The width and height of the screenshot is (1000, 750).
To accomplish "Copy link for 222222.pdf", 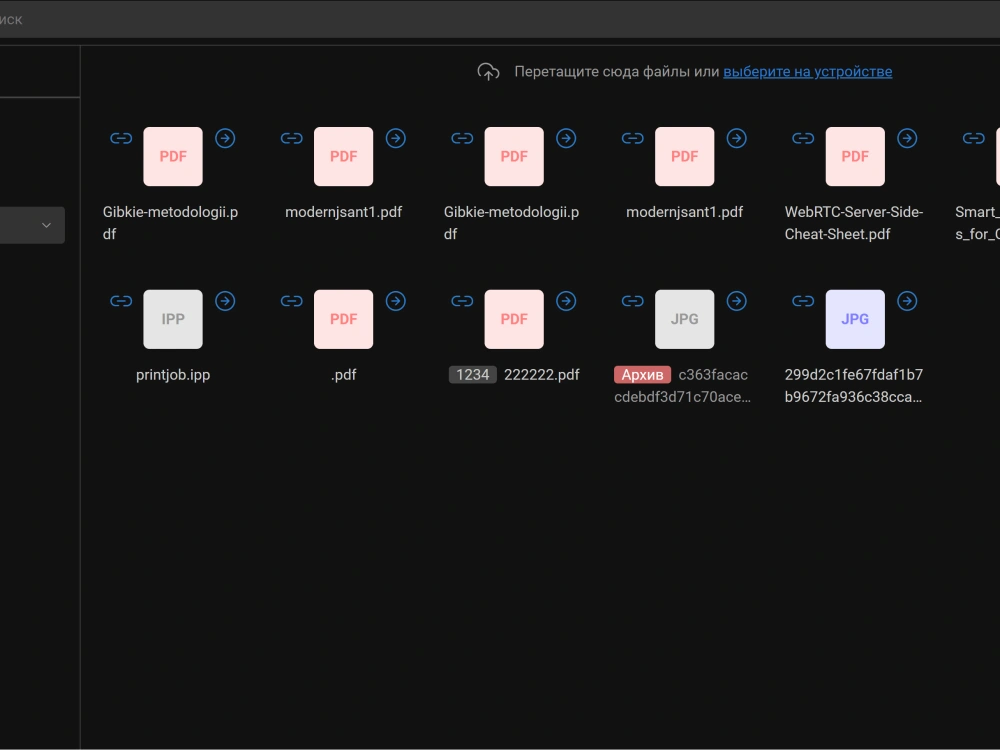I will [x=462, y=301].
